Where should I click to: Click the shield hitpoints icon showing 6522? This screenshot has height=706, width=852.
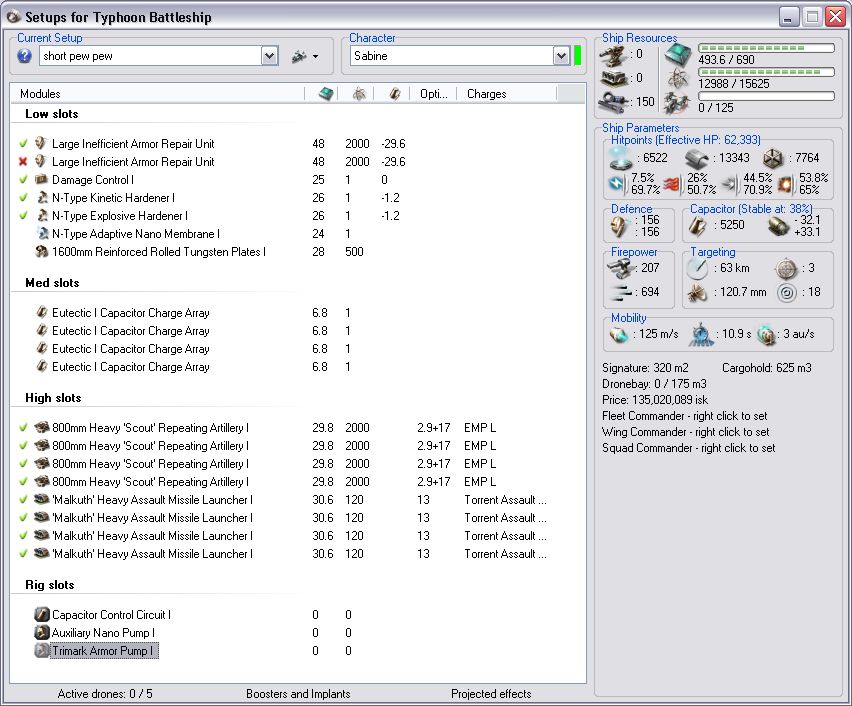[621, 158]
